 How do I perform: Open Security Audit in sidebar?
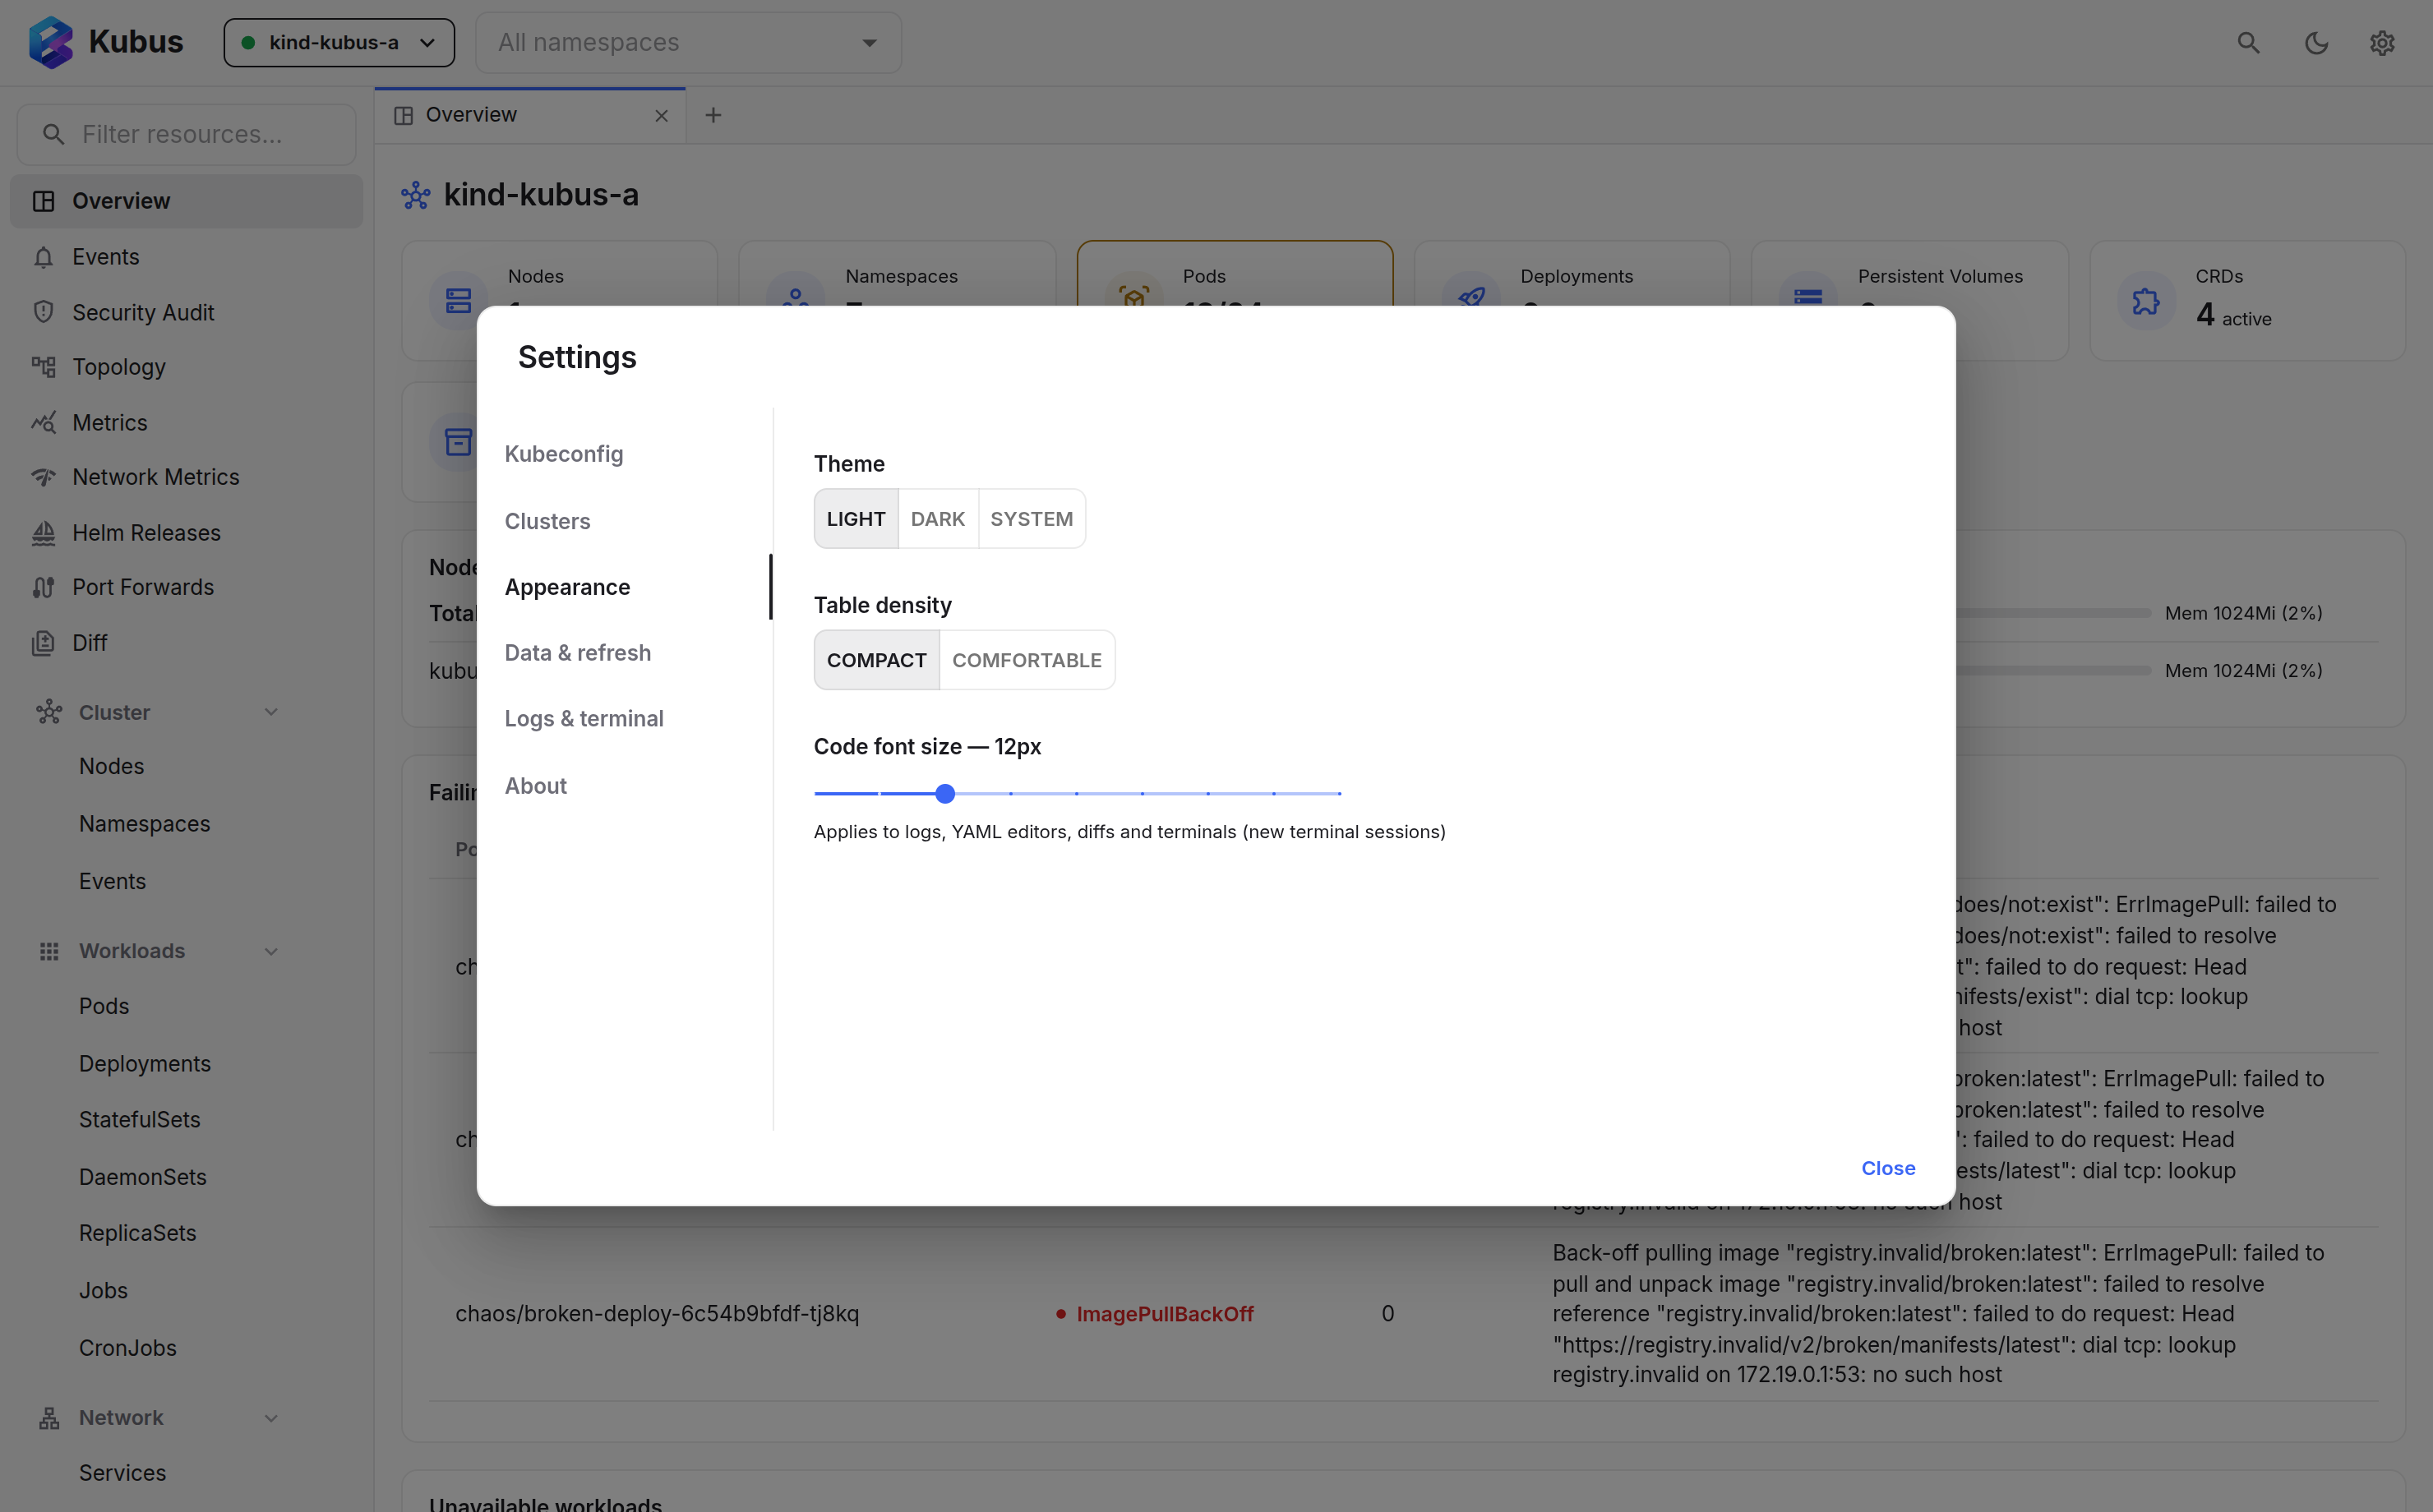186,312
